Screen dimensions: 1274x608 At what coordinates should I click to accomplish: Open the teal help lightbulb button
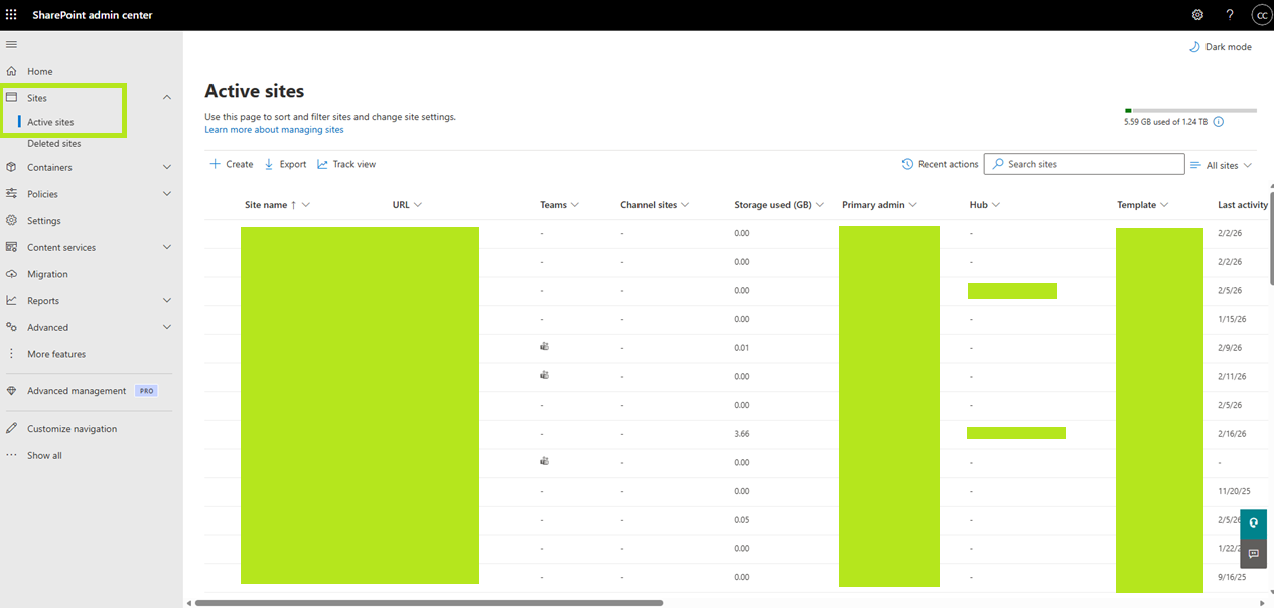[1253, 524]
